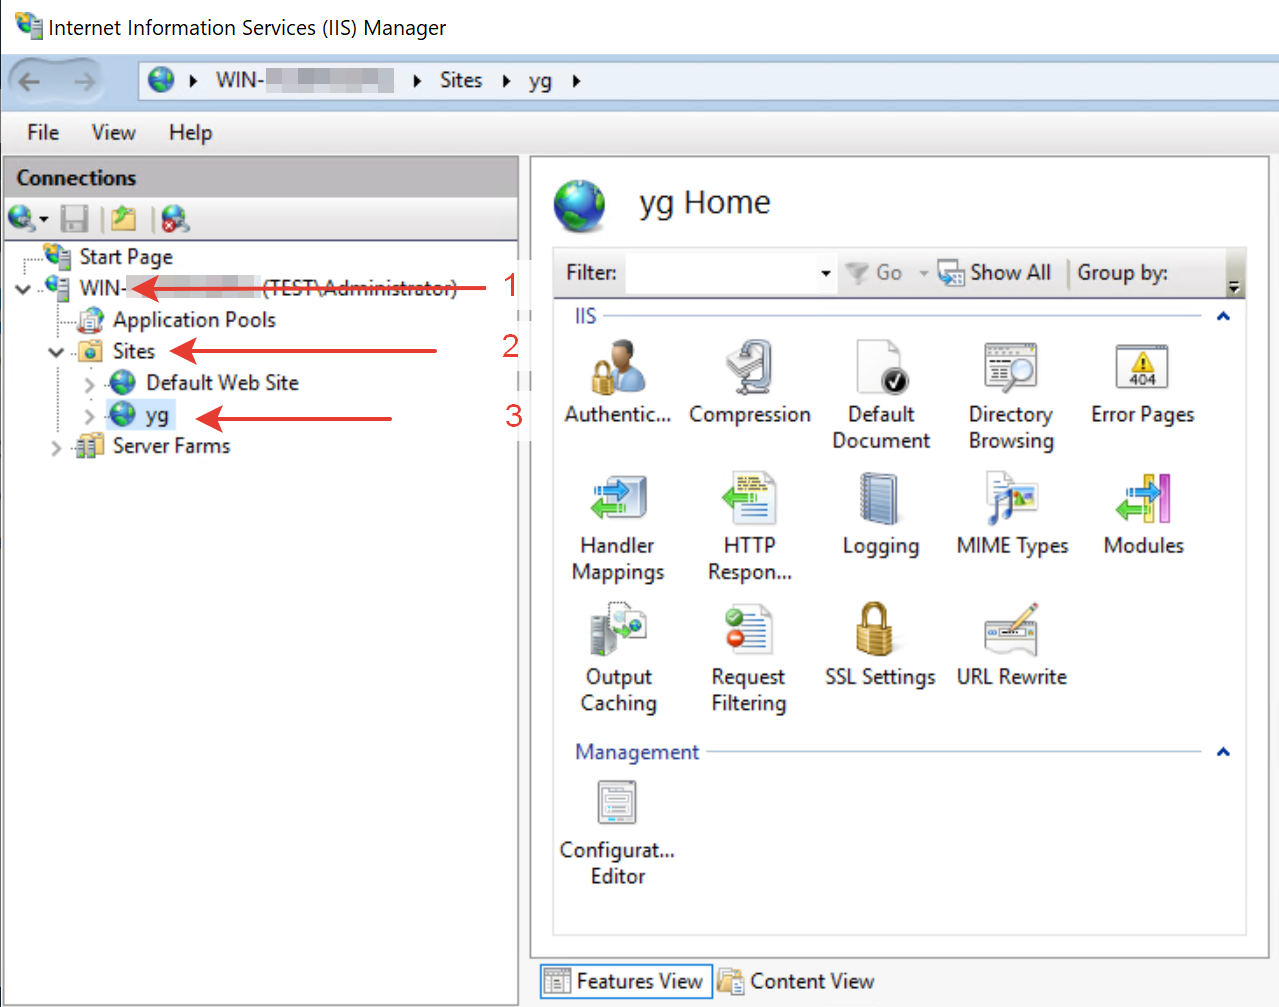Open the Create New Connection dropdown arrow
The width and height of the screenshot is (1279, 1007).
click(44, 219)
